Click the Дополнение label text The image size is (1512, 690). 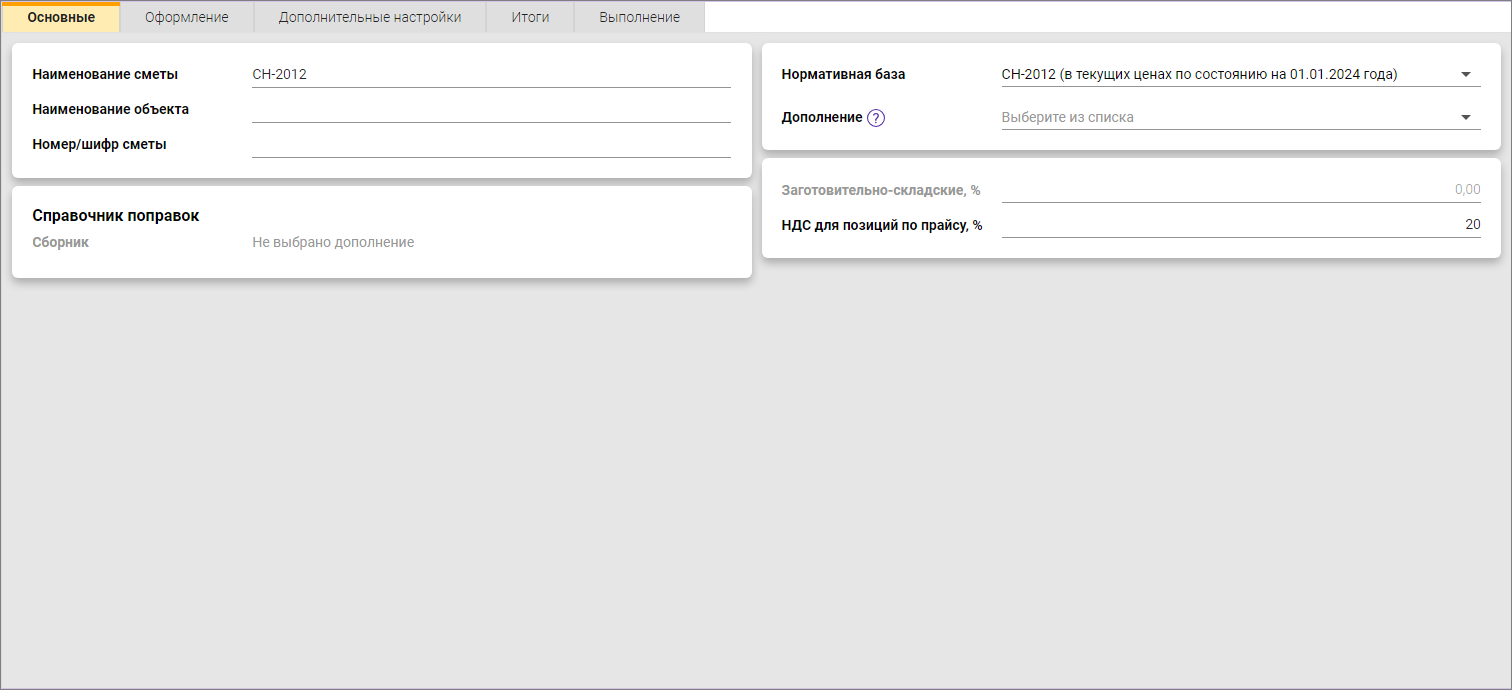[x=821, y=117]
